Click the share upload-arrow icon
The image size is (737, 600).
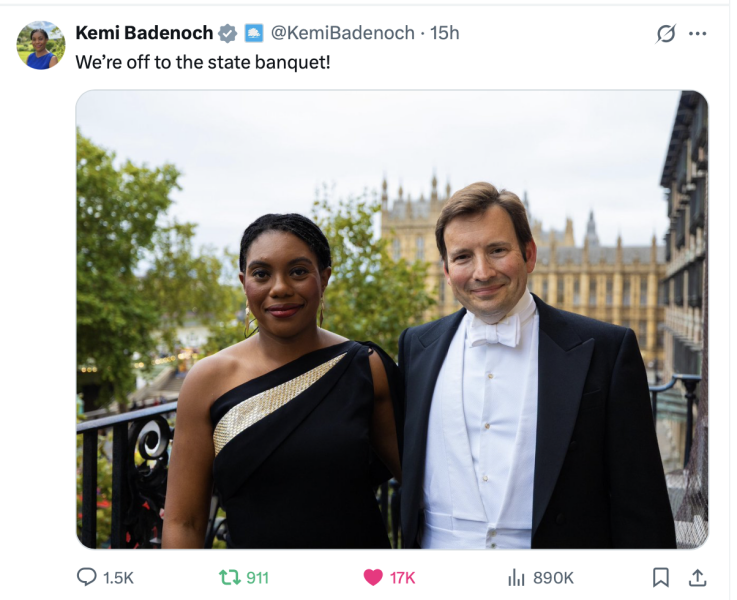[698, 577]
